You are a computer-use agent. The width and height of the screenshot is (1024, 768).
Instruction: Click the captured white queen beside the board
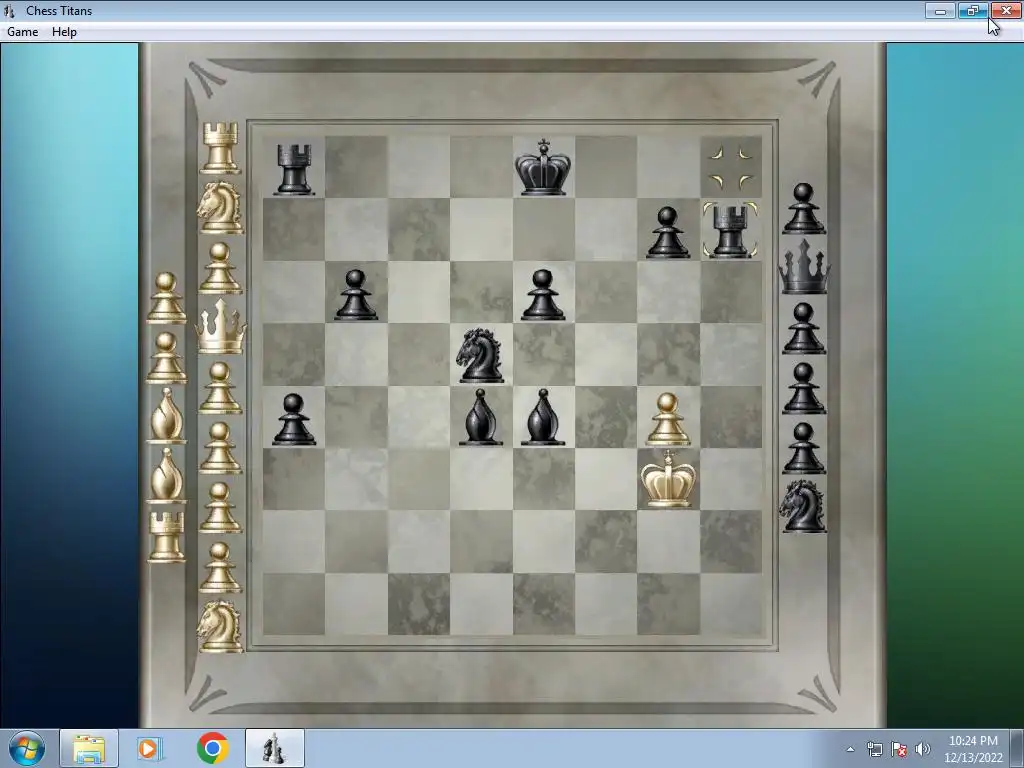coord(221,327)
